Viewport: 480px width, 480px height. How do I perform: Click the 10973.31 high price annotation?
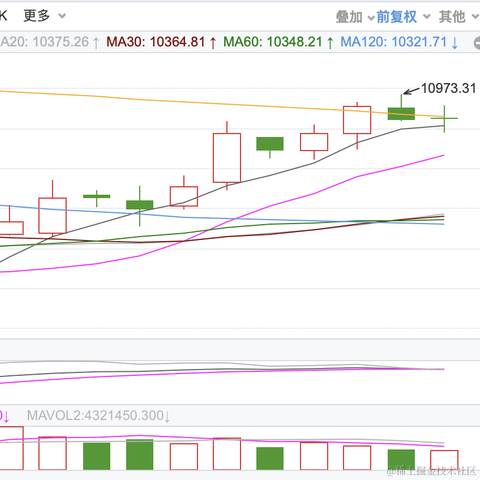[448, 88]
